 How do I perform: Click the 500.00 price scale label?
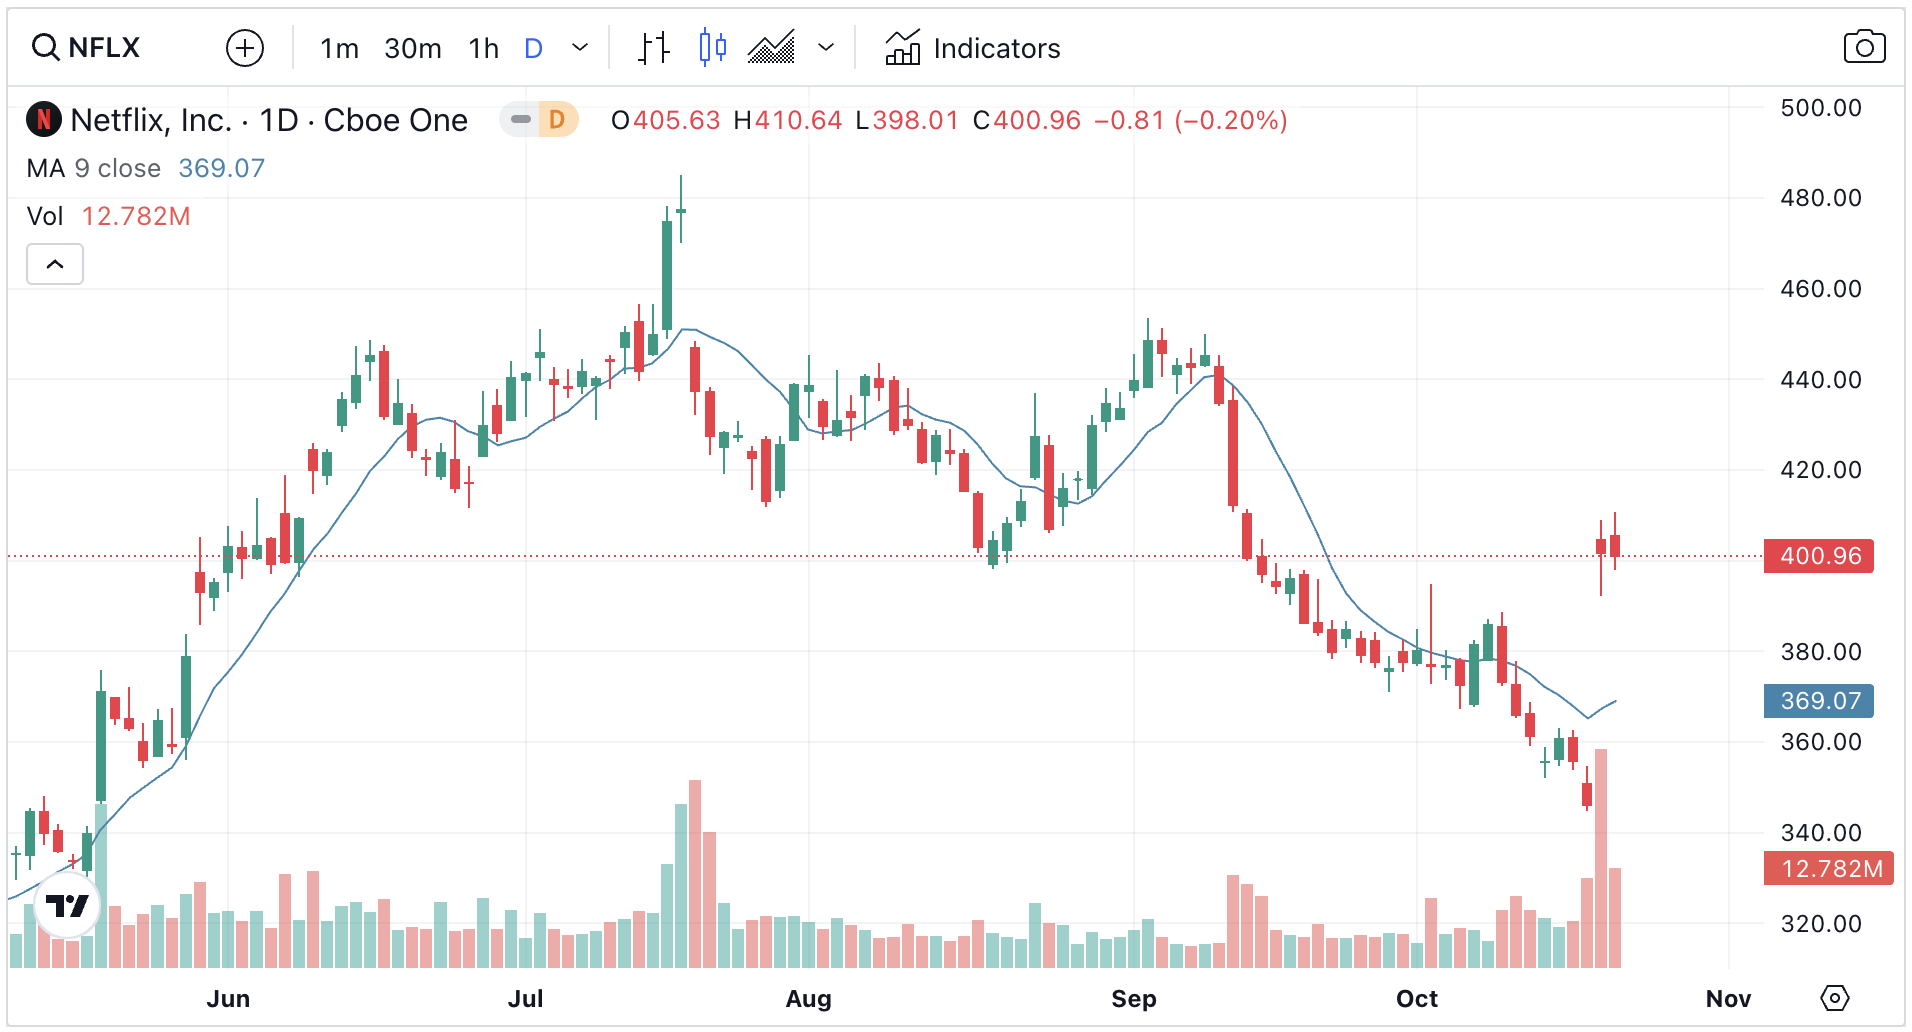tap(1821, 108)
